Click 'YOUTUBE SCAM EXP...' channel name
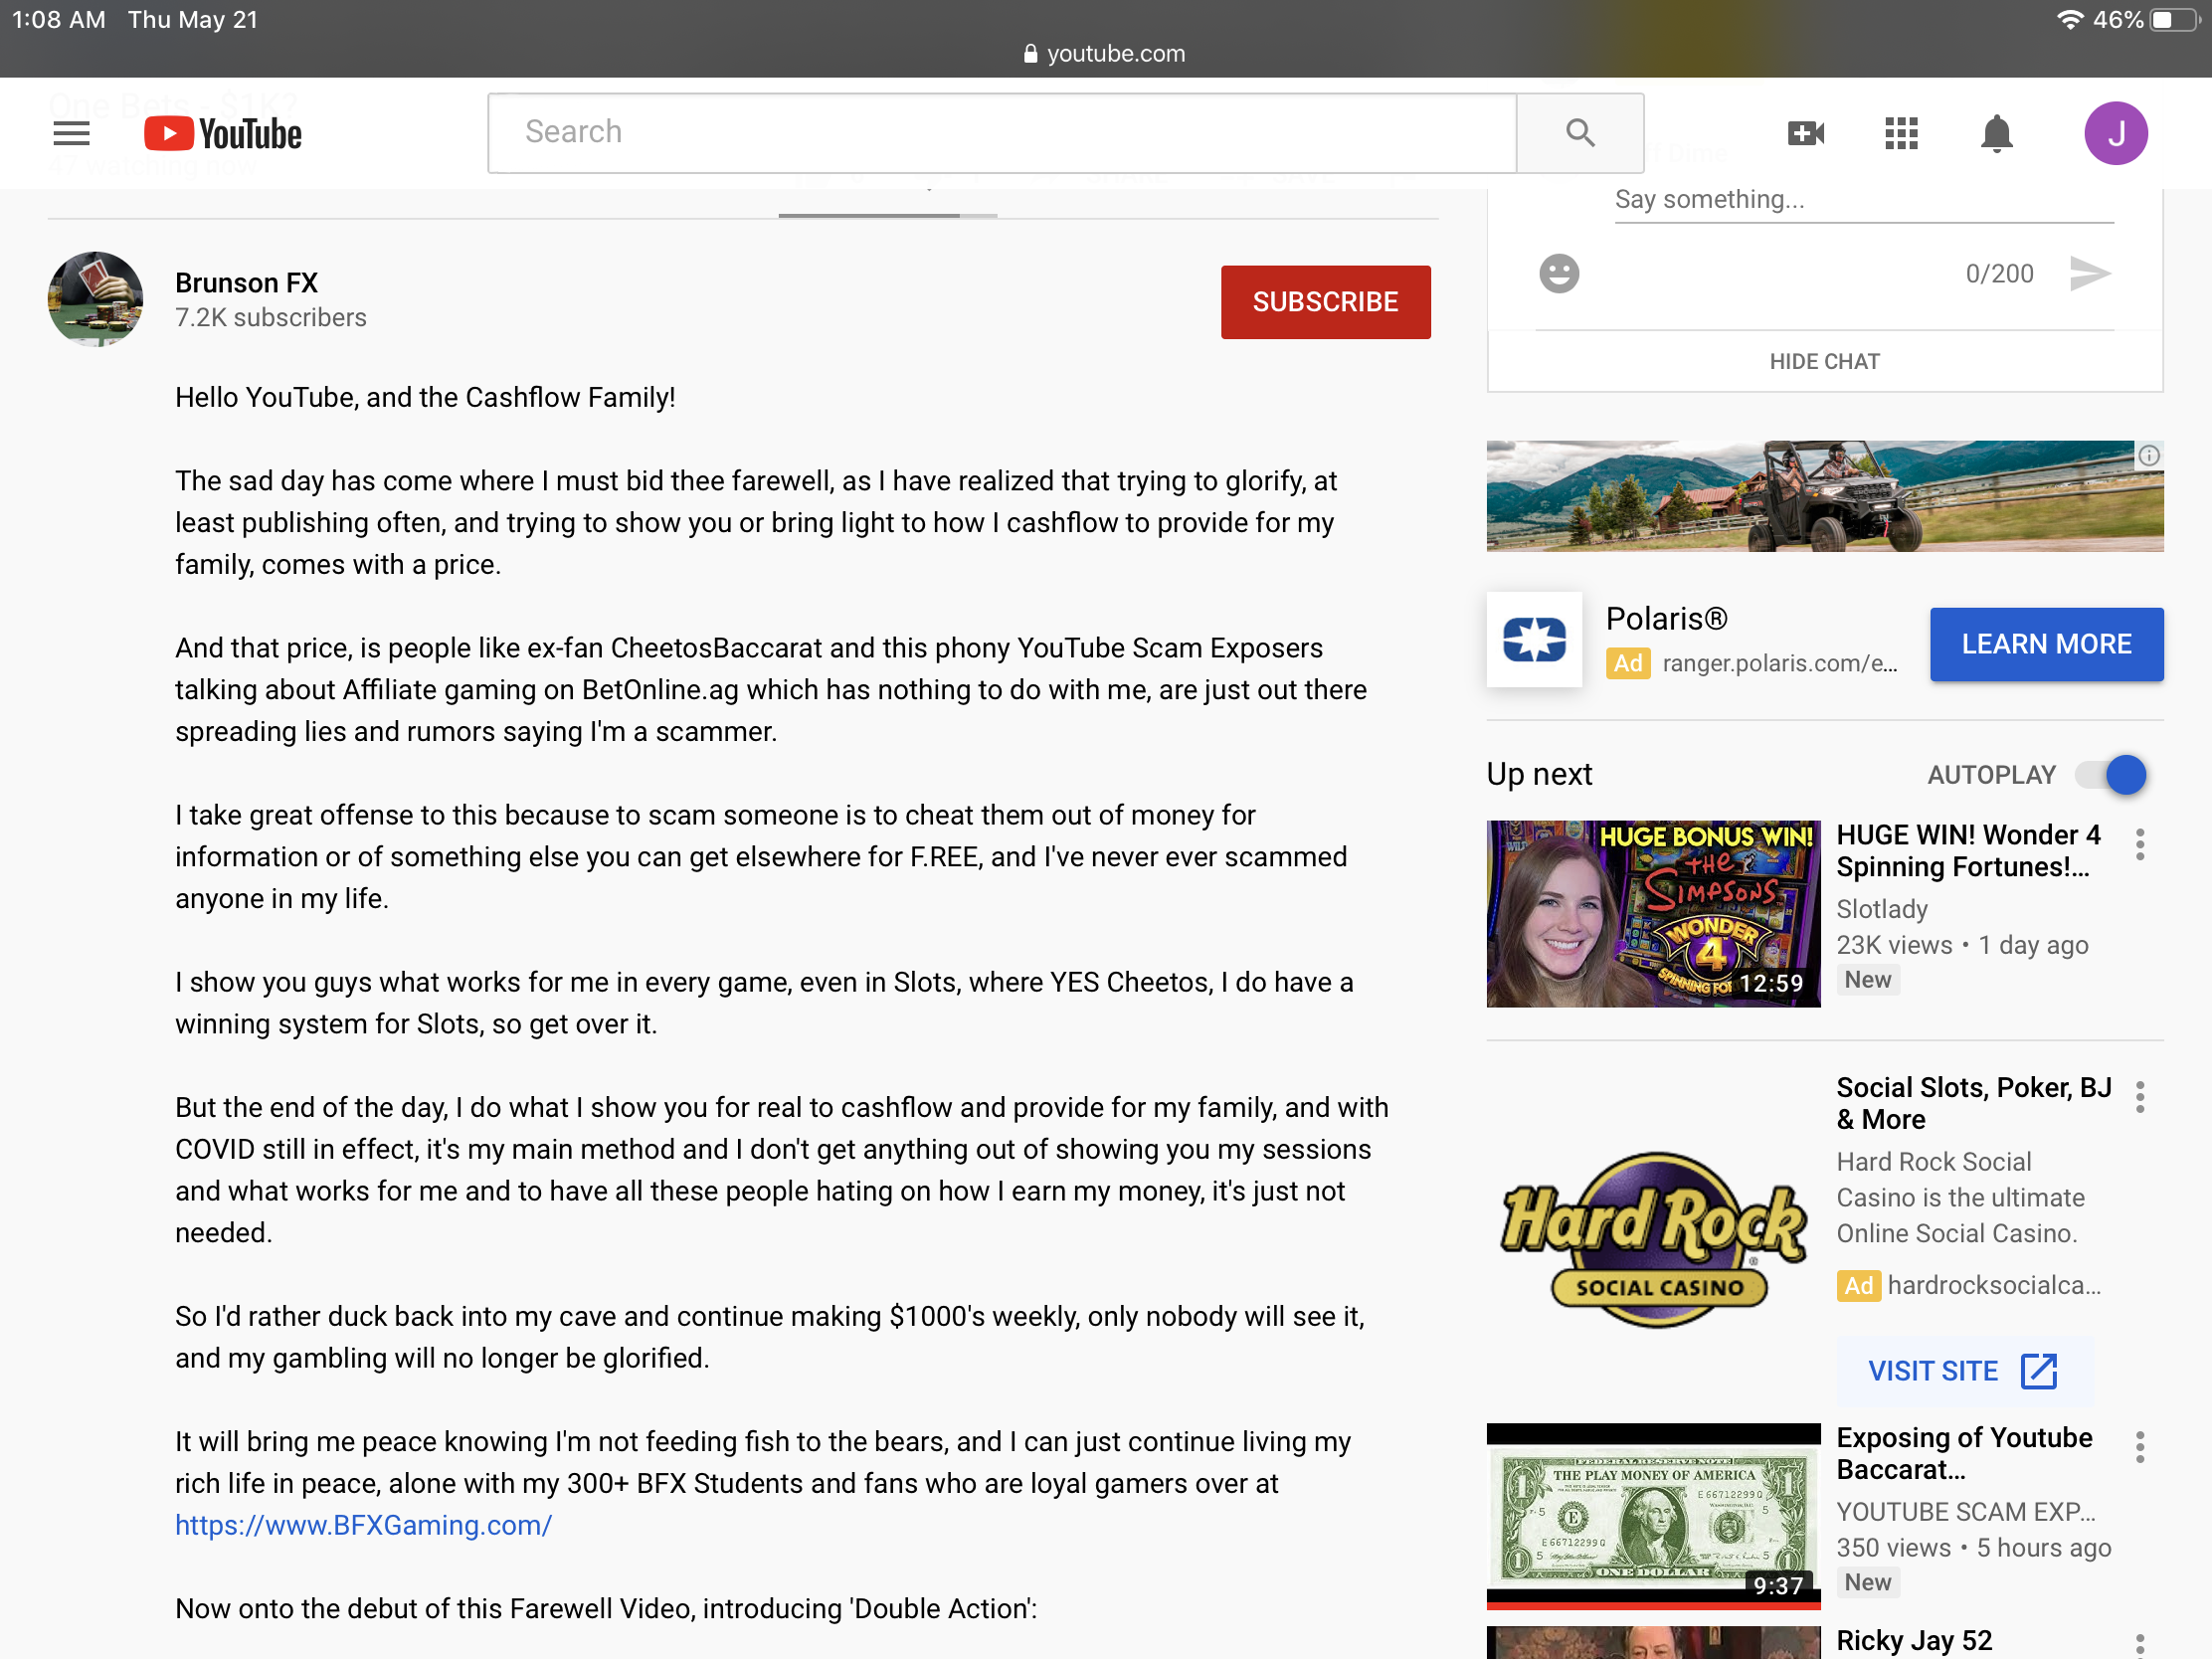This screenshot has width=2212, height=1659. pos(1966,1511)
